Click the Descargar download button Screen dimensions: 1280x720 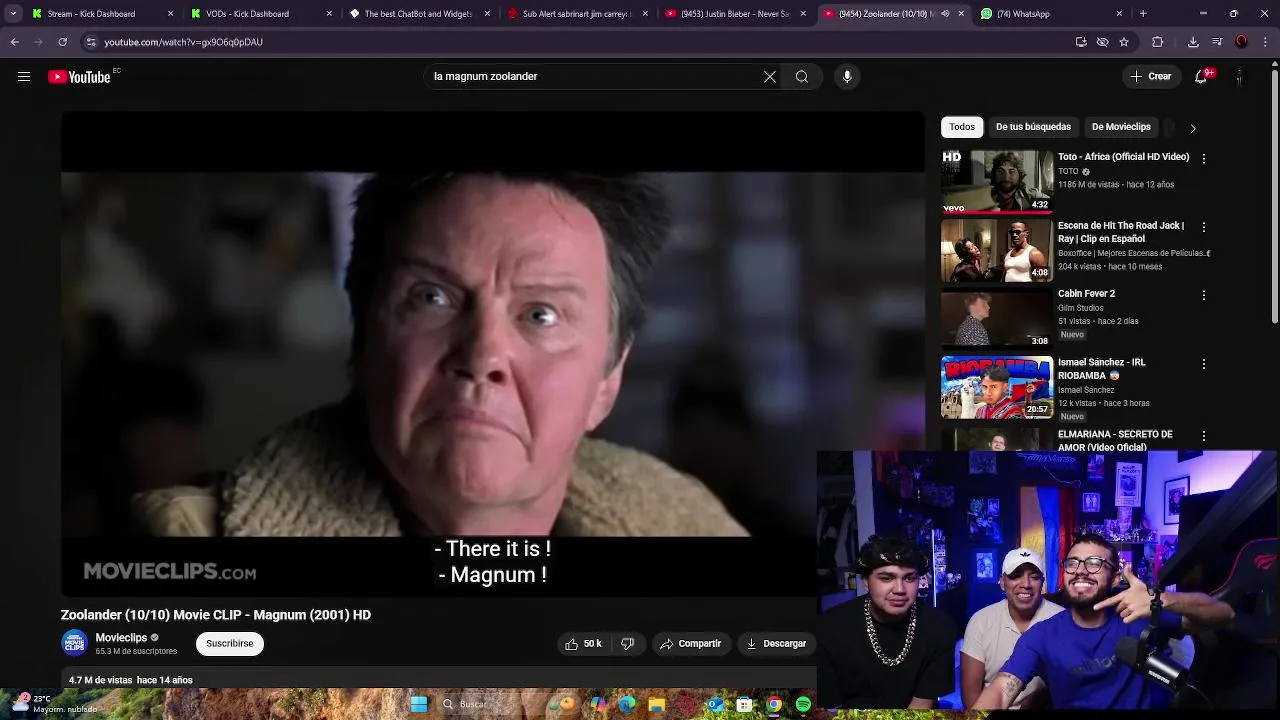tap(776, 644)
